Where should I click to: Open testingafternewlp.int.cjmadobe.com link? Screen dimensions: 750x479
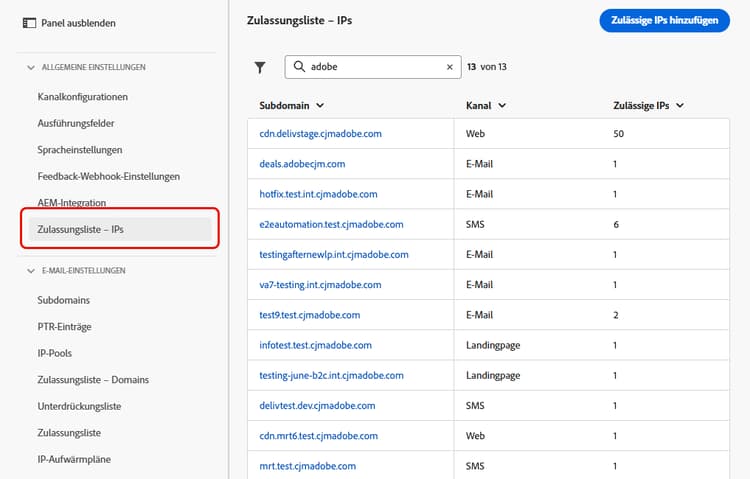[x=334, y=255]
